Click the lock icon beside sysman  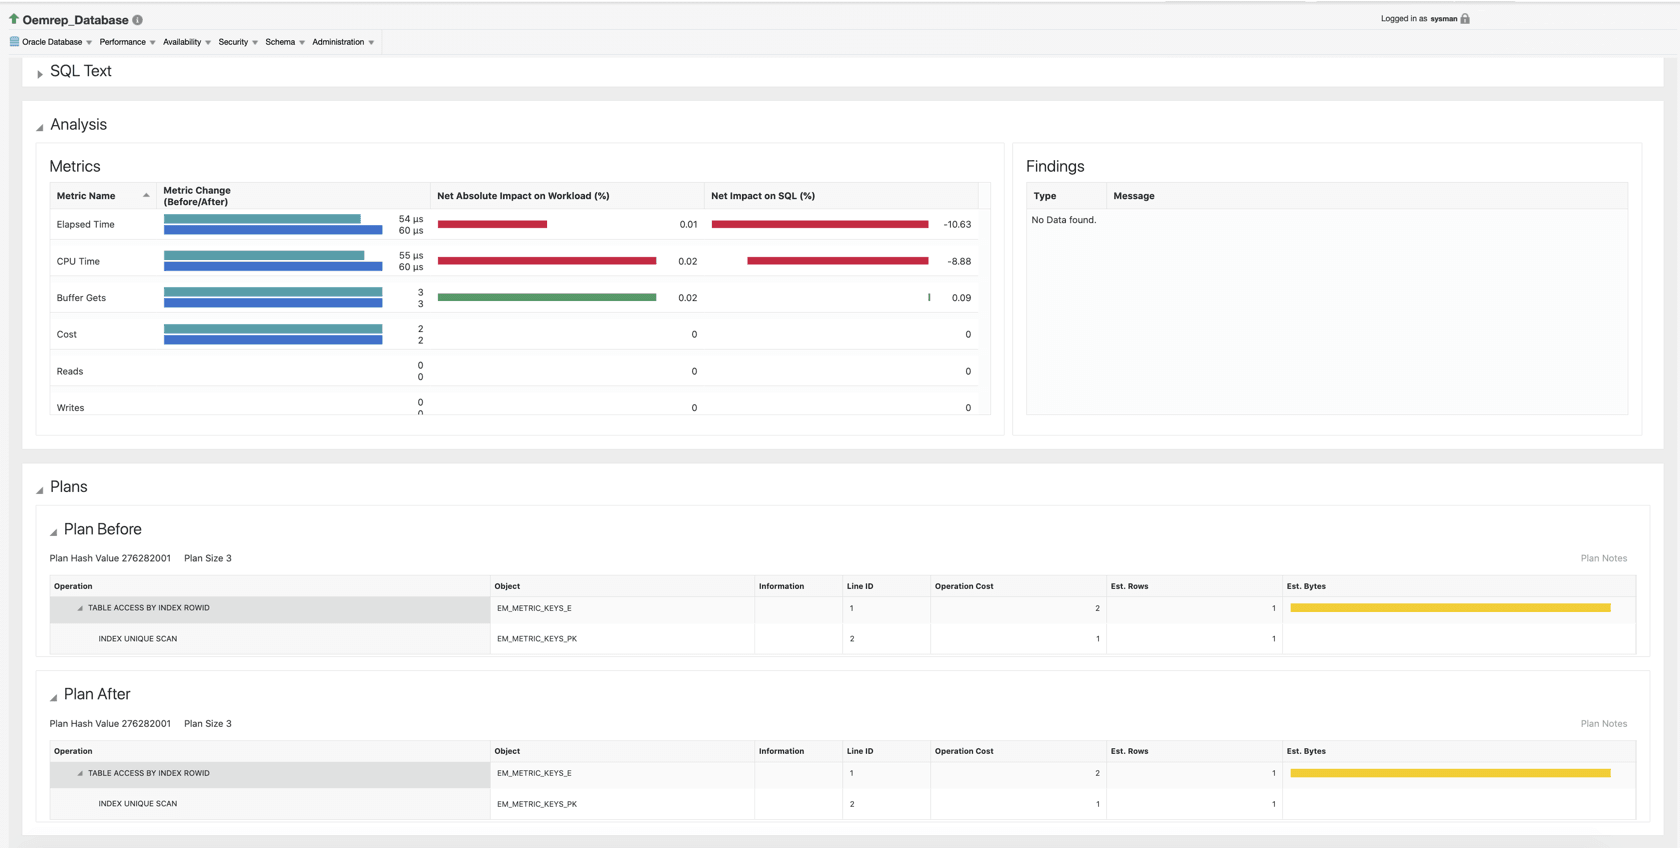(1465, 19)
